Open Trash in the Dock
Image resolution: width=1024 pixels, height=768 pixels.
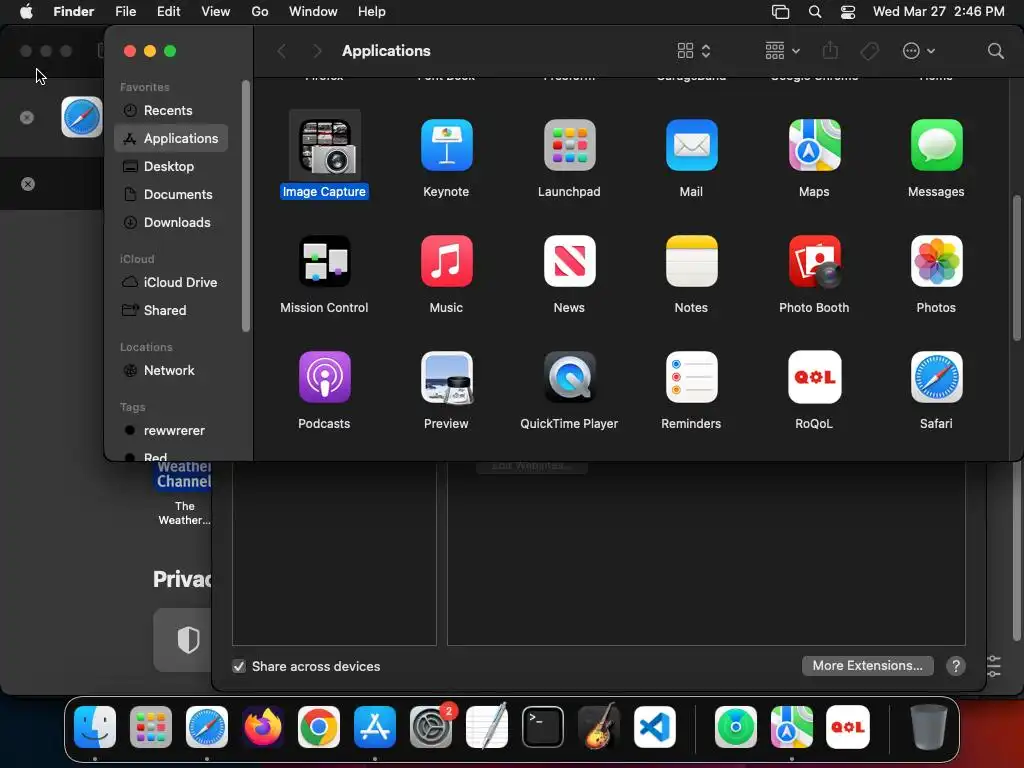click(x=928, y=727)
